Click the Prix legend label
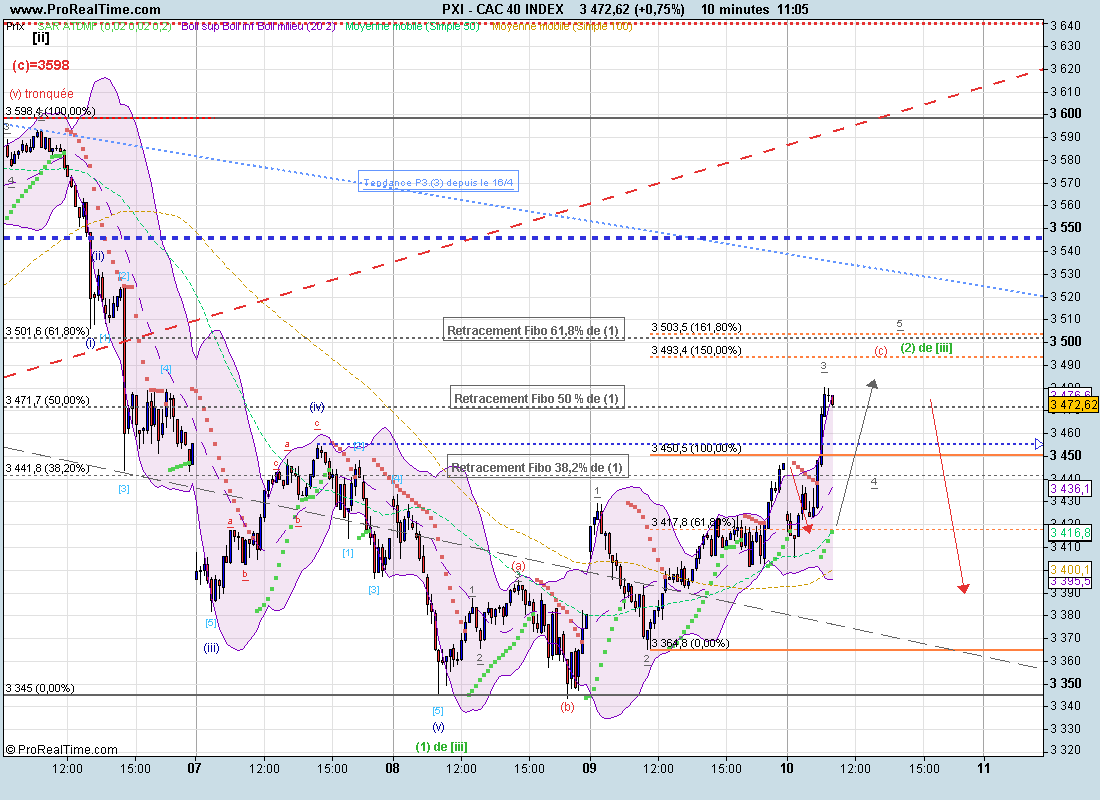The height and width of the screenshot is (800, 1100). click(15, 27)
